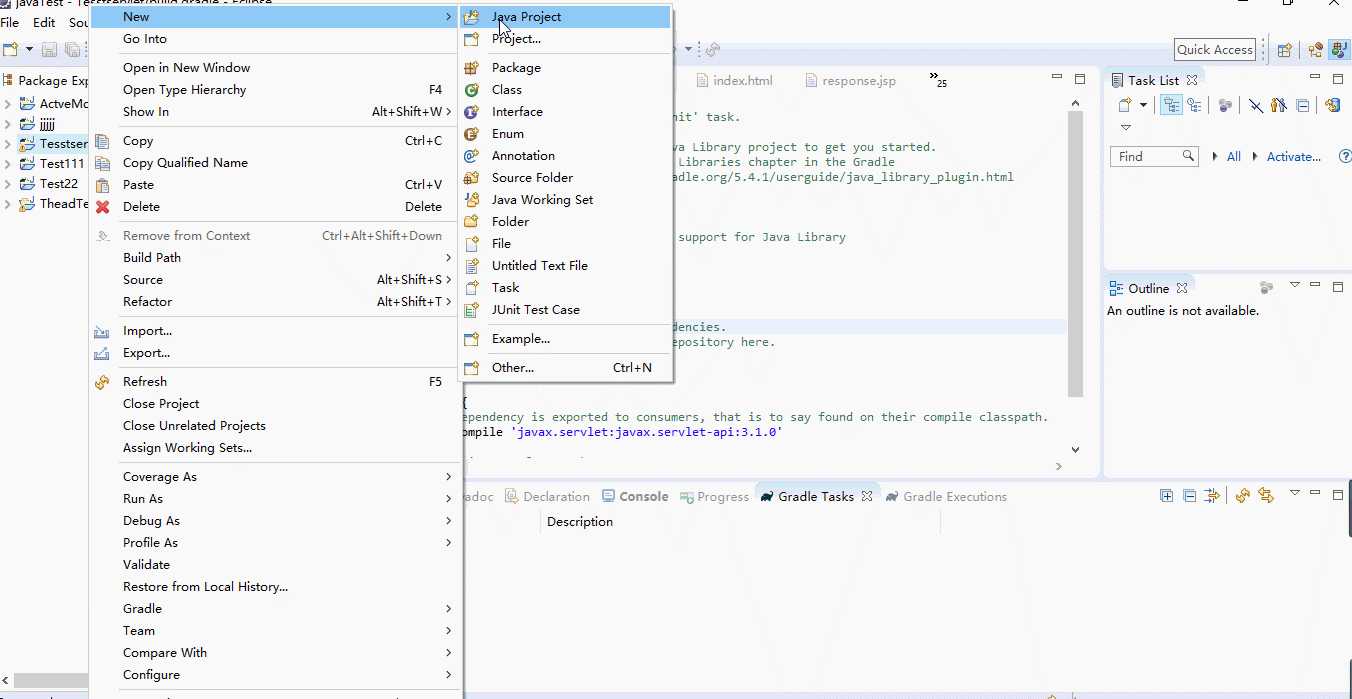Click the editor vertical scrollbar
The width and height of the screenshot is (1352, 699).
[1076, 253]
